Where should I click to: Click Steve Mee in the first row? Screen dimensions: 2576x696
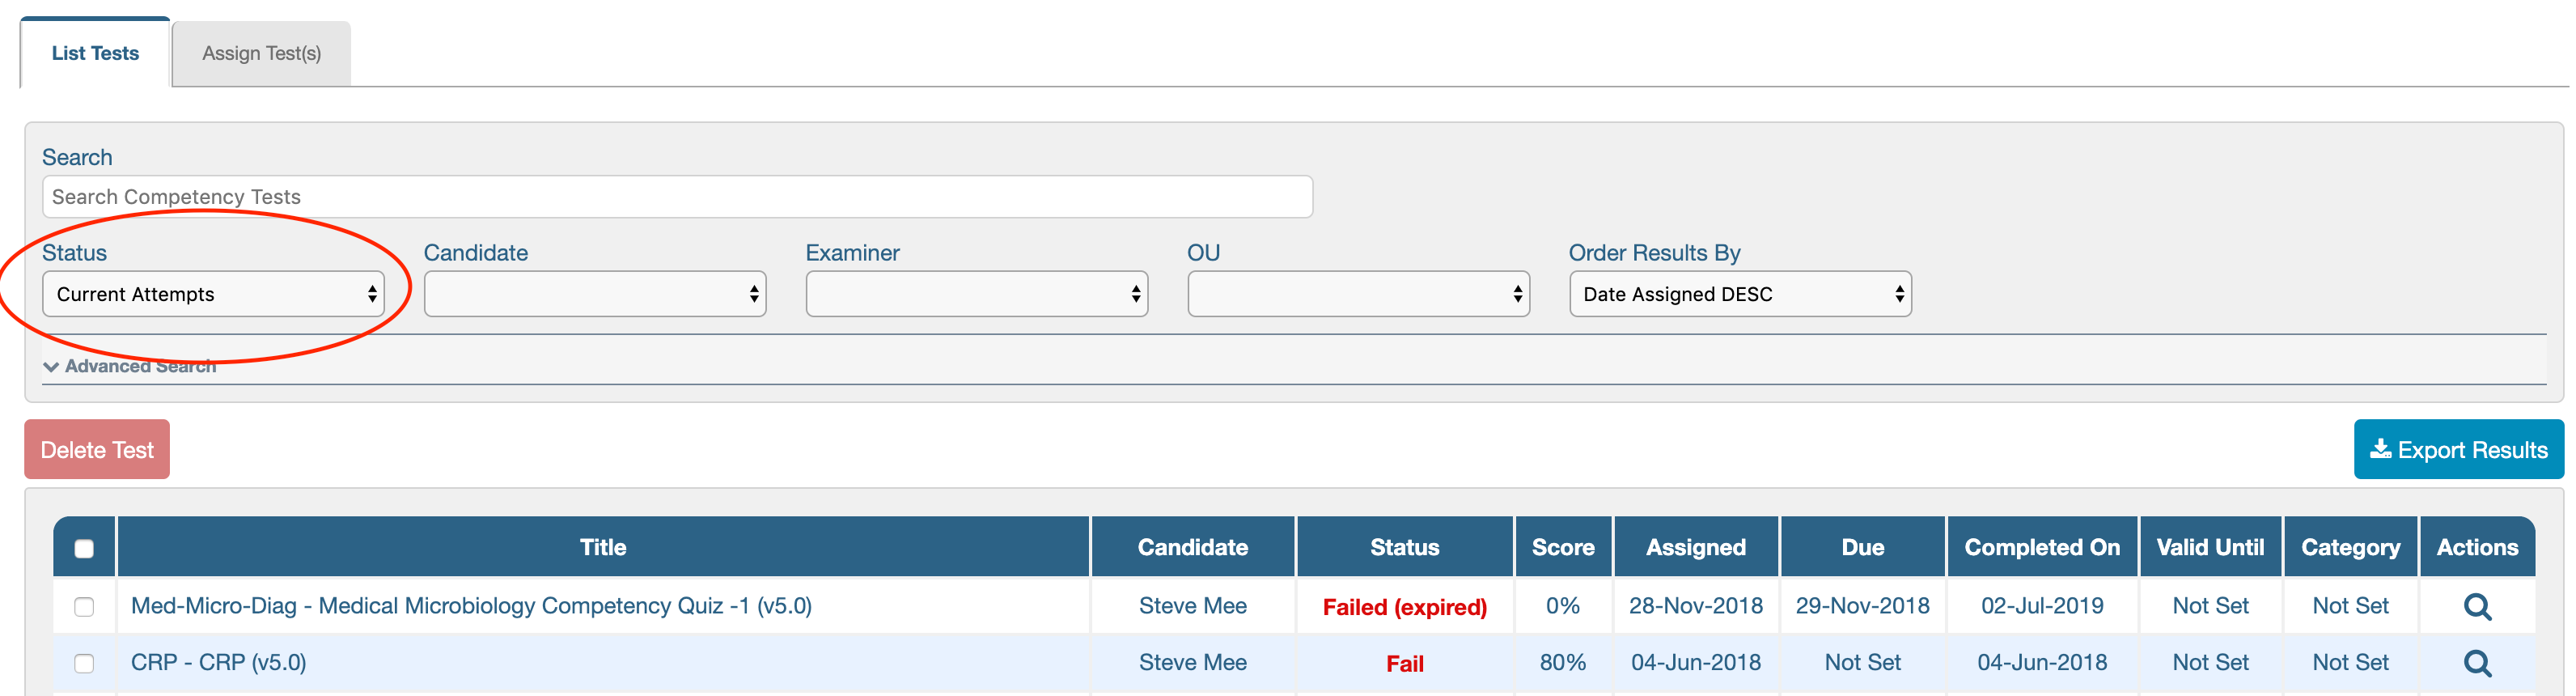1192,606
